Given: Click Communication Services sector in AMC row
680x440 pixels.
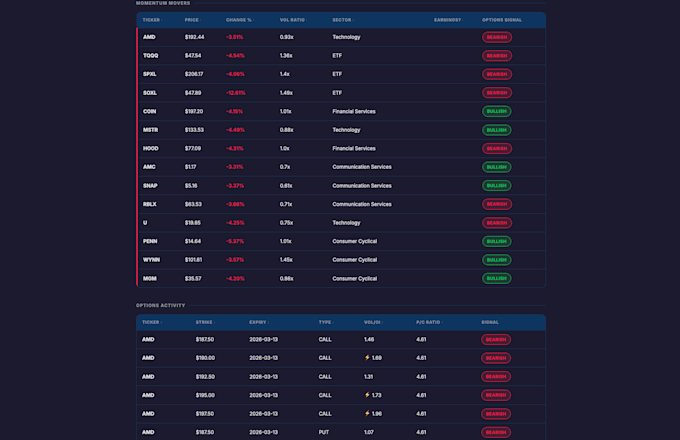Looking at the screenshot, I should (362, 167).
